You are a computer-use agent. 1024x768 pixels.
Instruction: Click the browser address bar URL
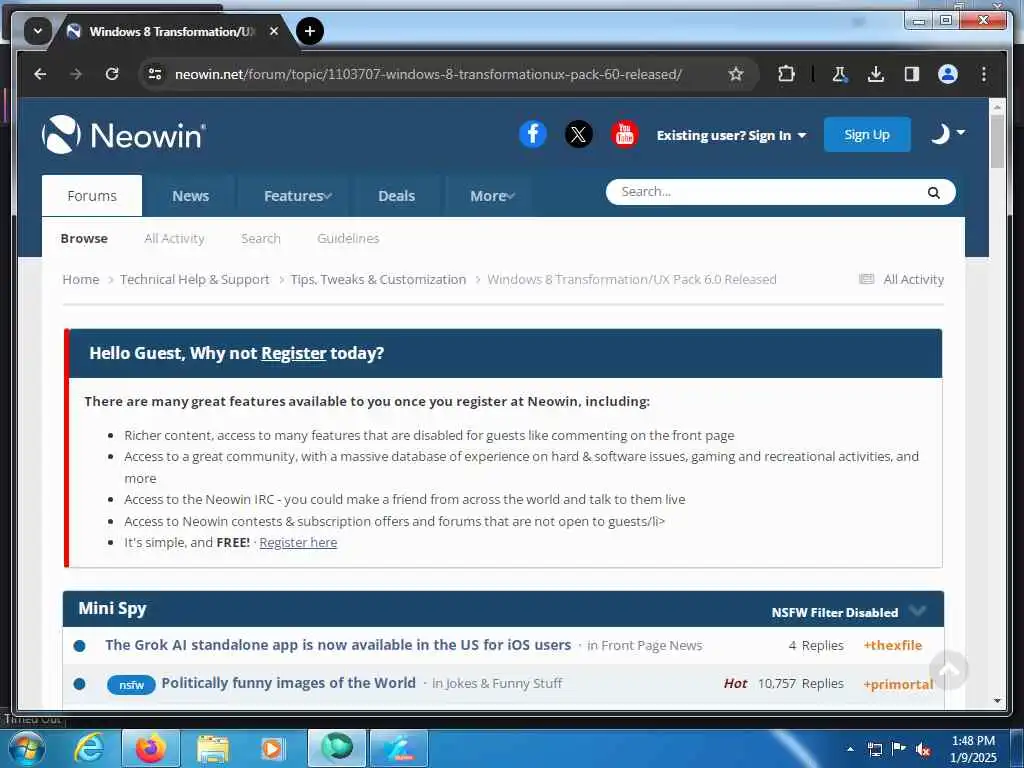click(x=428, y=74)
